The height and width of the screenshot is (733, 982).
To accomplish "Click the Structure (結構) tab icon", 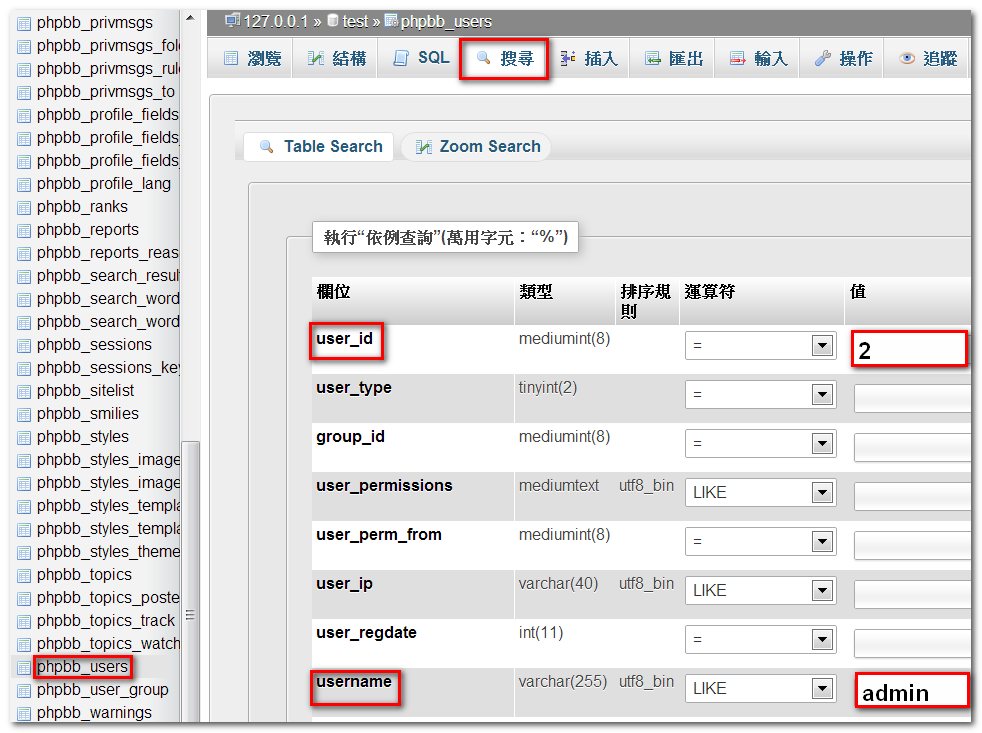I will pos(316,59).
